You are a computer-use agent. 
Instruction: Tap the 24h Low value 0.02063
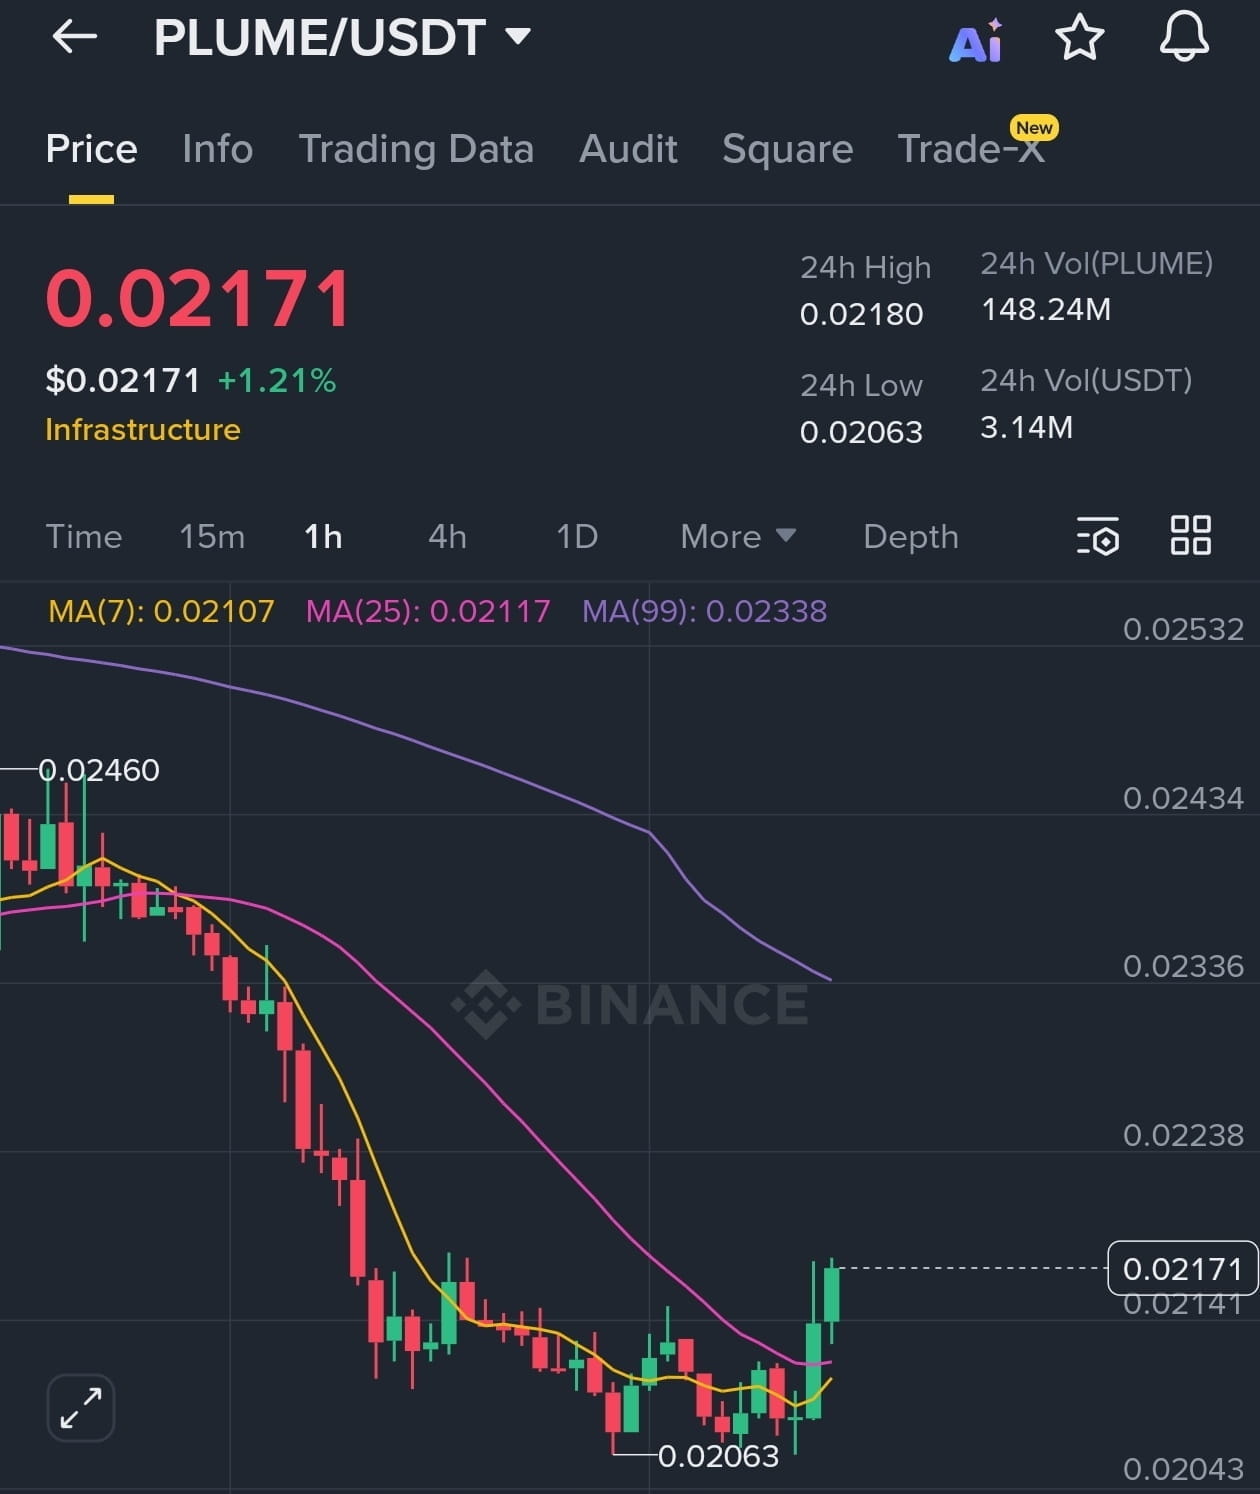(861, 431)
